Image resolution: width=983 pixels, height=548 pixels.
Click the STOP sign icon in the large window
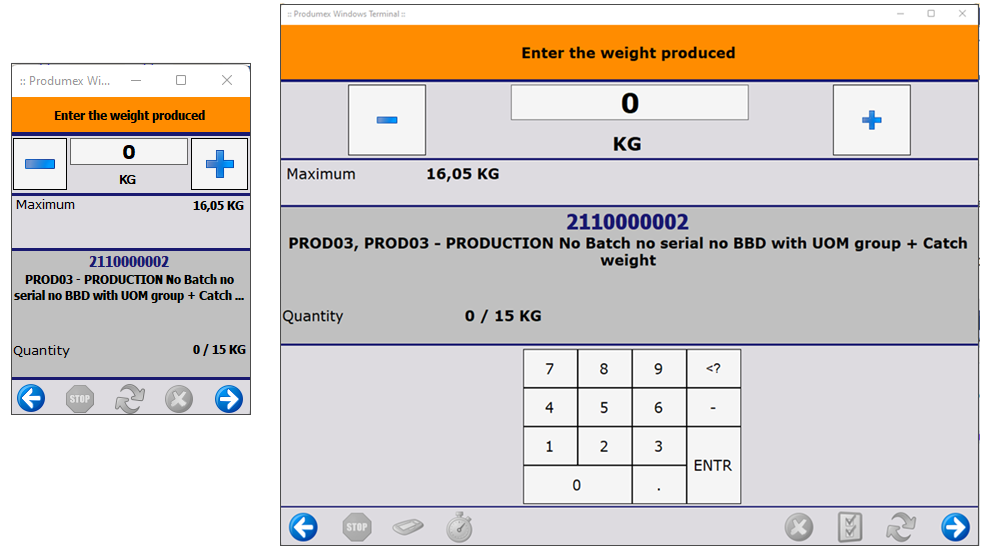coord(357,526)
